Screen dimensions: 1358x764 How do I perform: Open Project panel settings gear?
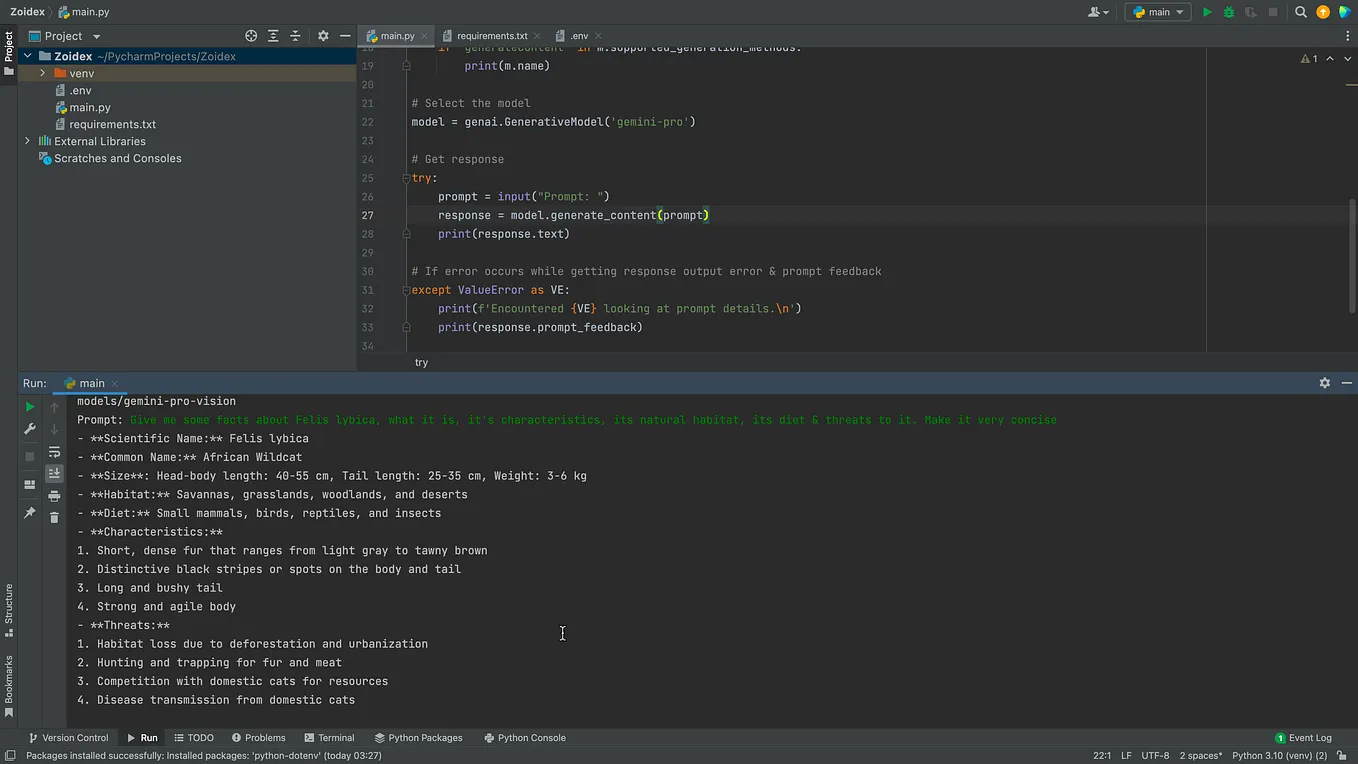click(x=323, y=36)
